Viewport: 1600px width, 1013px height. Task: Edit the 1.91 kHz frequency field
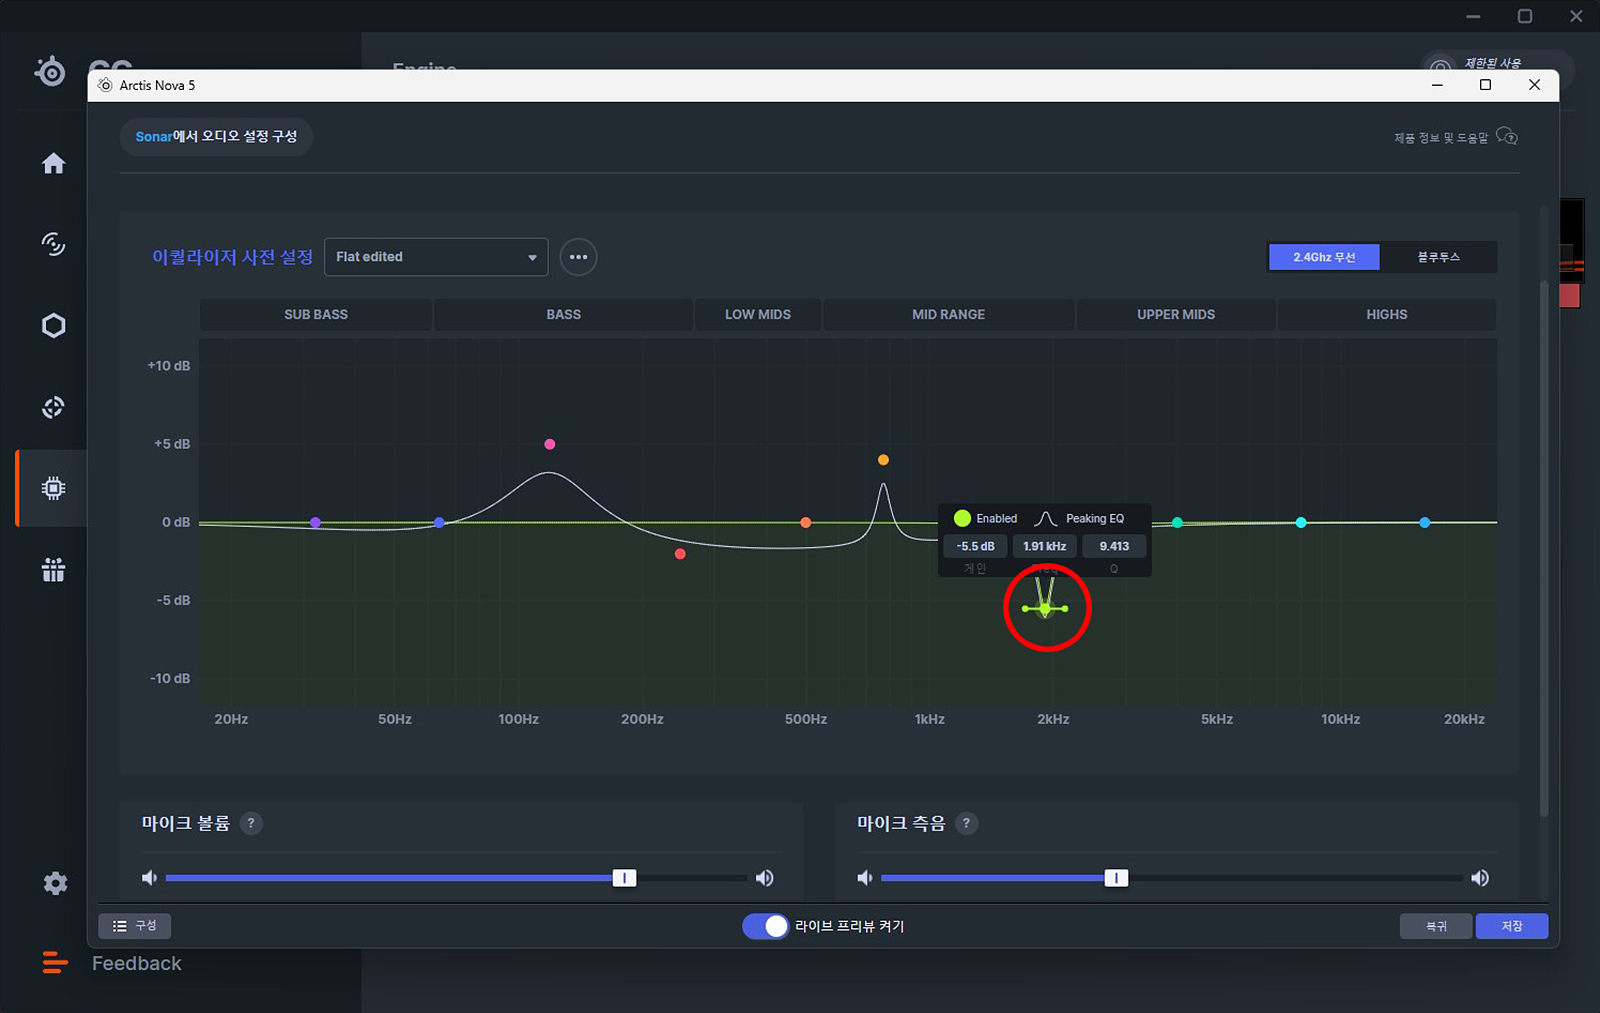(1044, 546)
